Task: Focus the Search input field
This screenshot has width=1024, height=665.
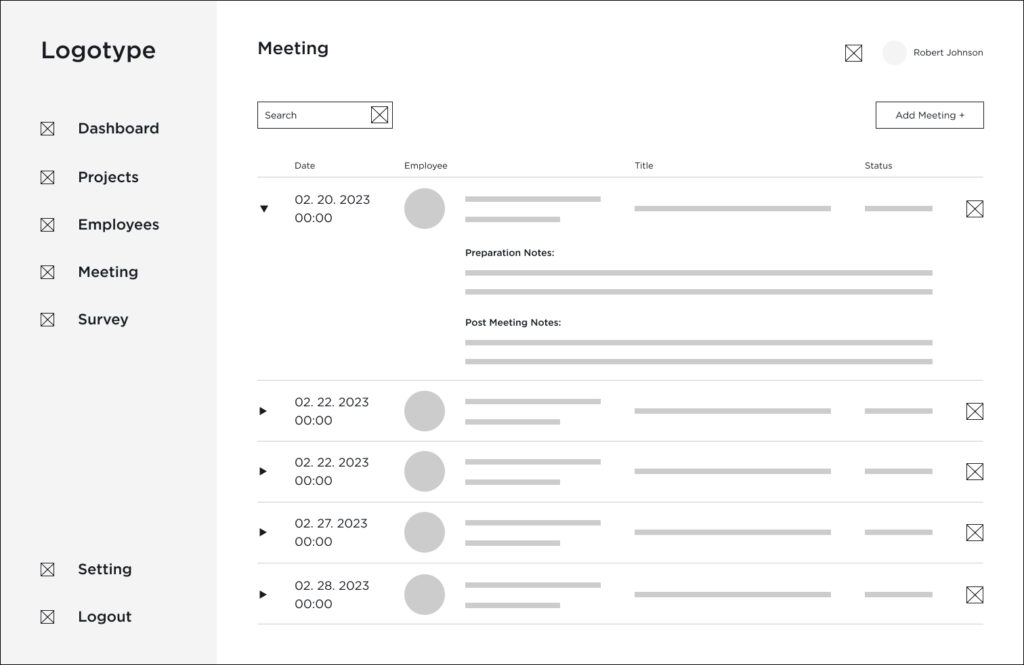Action: coord(312,115)
